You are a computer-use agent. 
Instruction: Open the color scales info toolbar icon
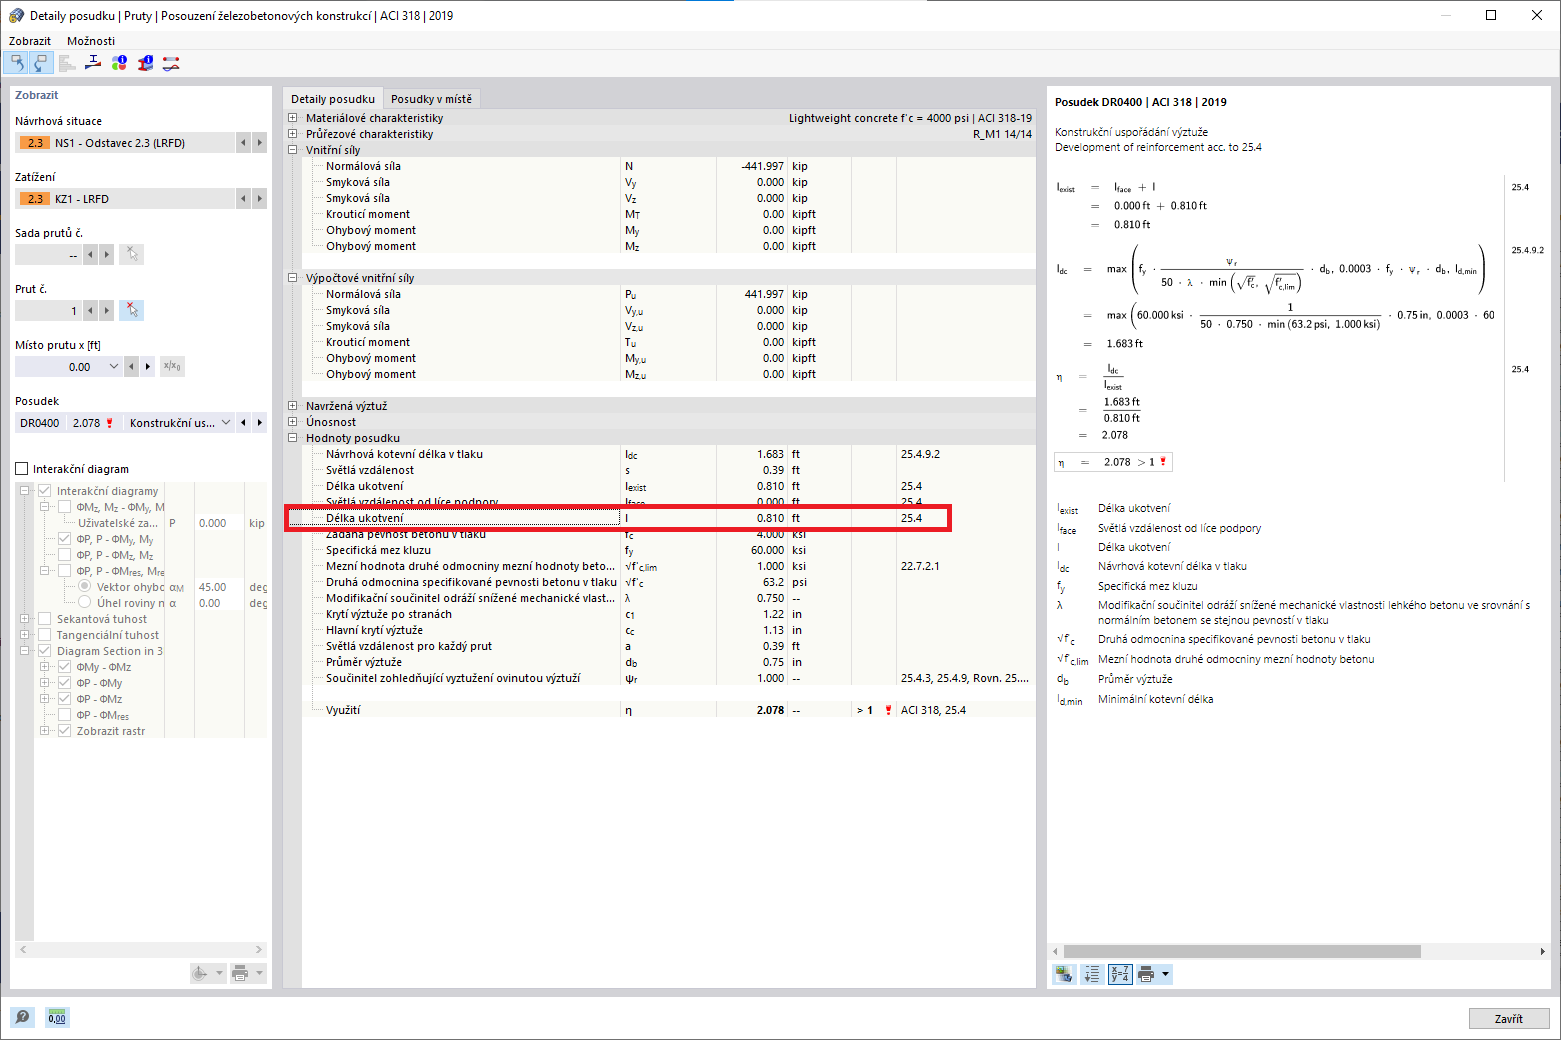click(x=120, y=62)
